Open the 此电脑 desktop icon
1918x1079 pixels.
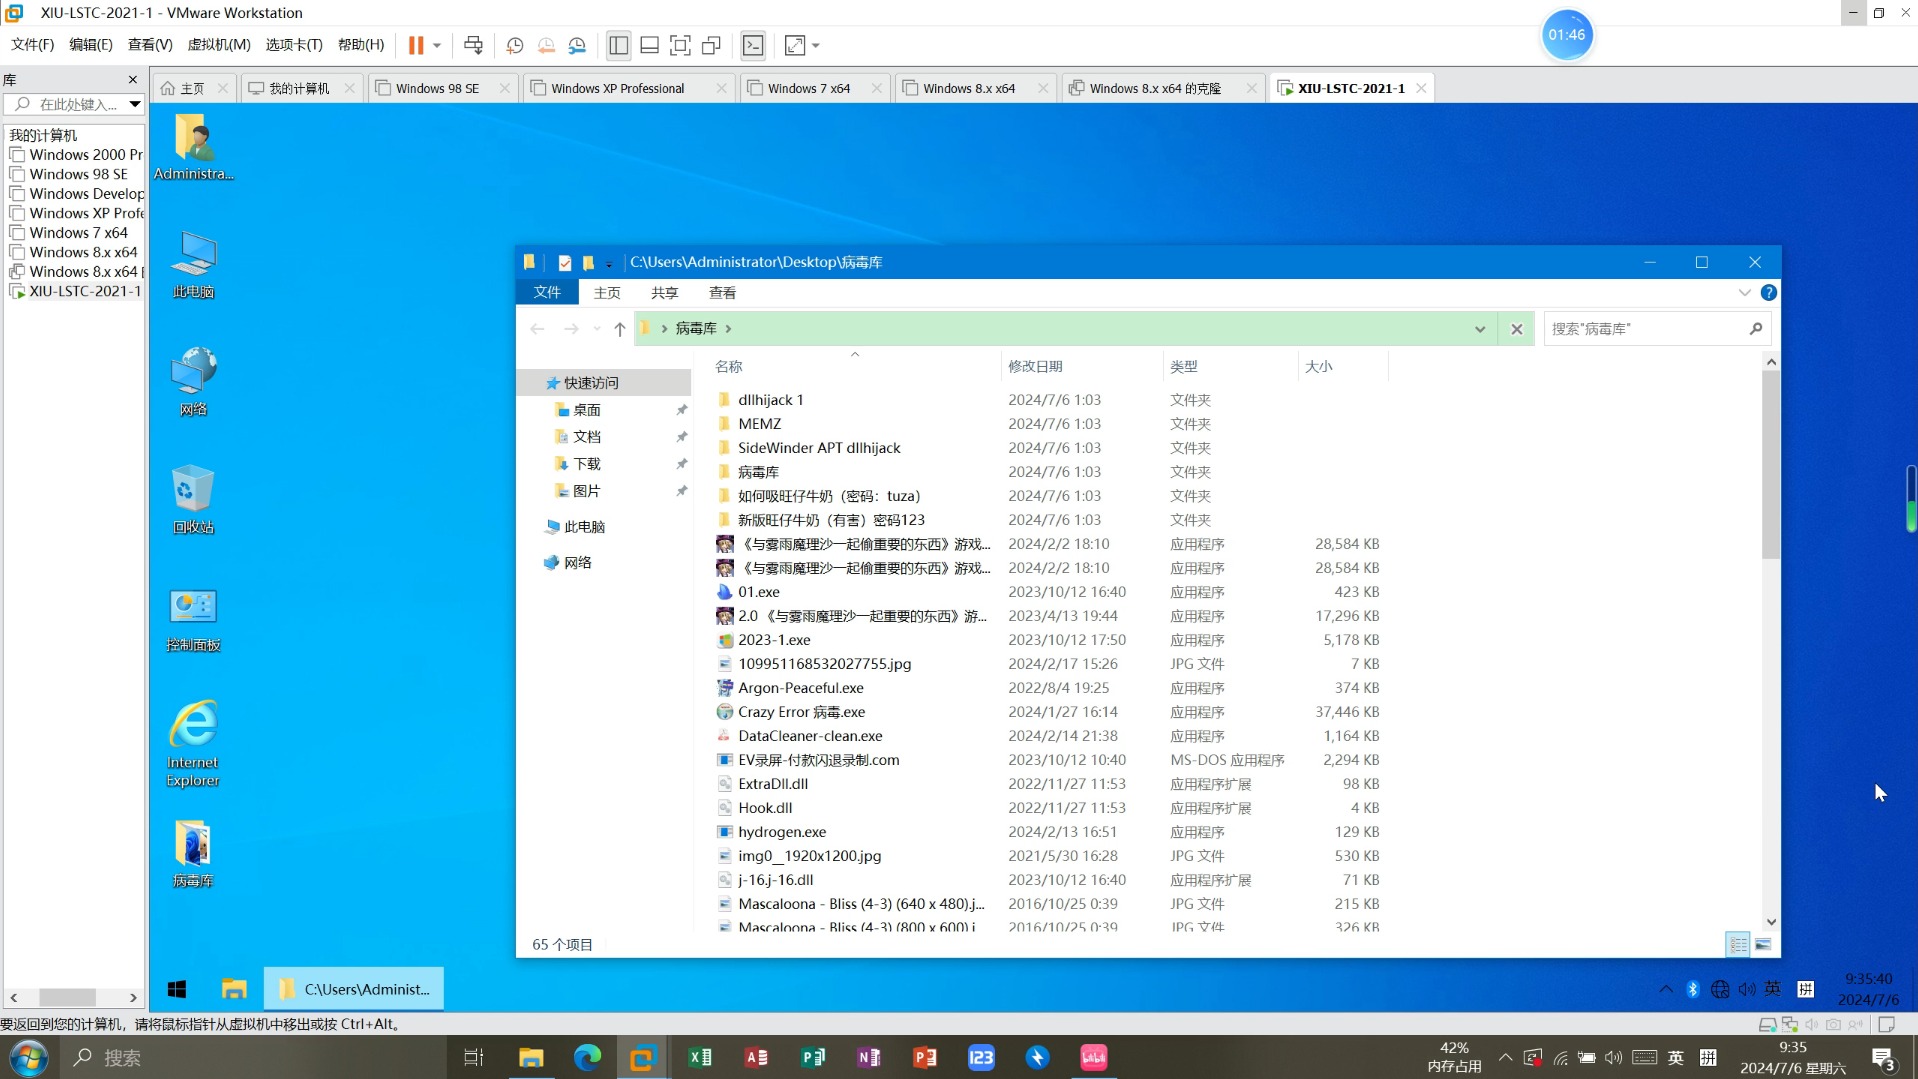point(193,265)
